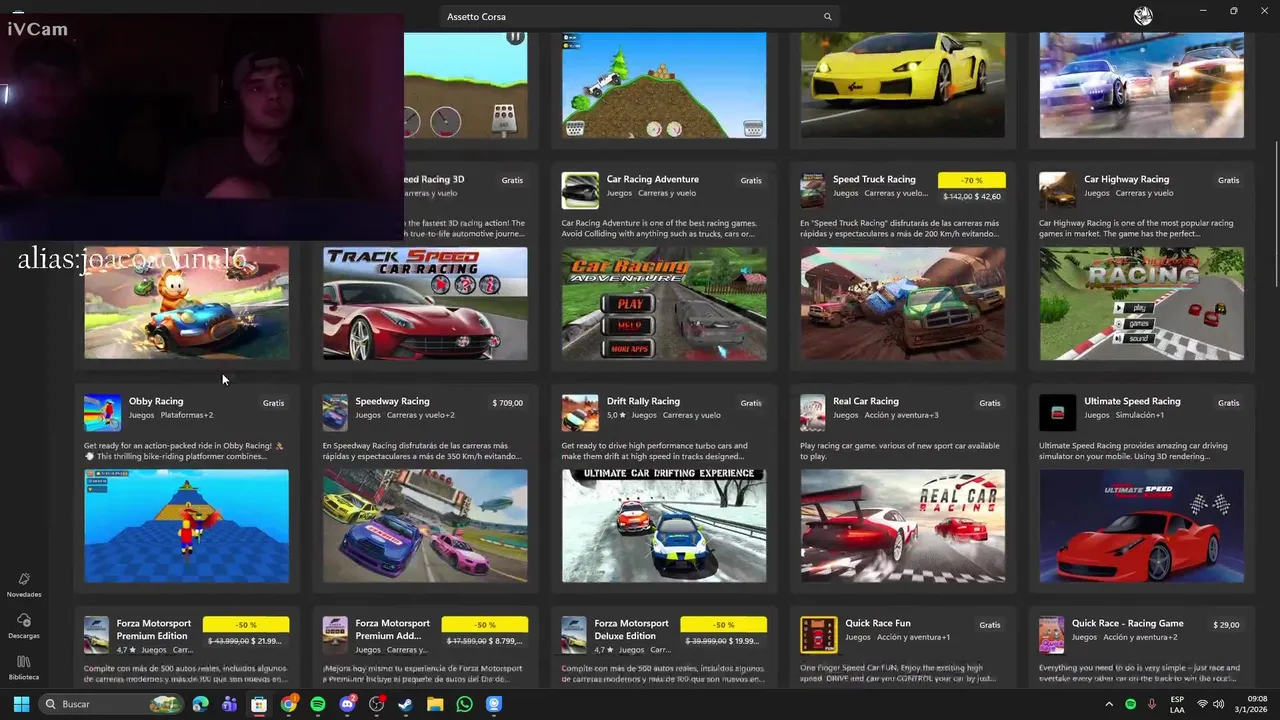Click the search magnifier icon in Store search bar
The width and height of the screenshot is (1280, 720).
coord(827,16)
